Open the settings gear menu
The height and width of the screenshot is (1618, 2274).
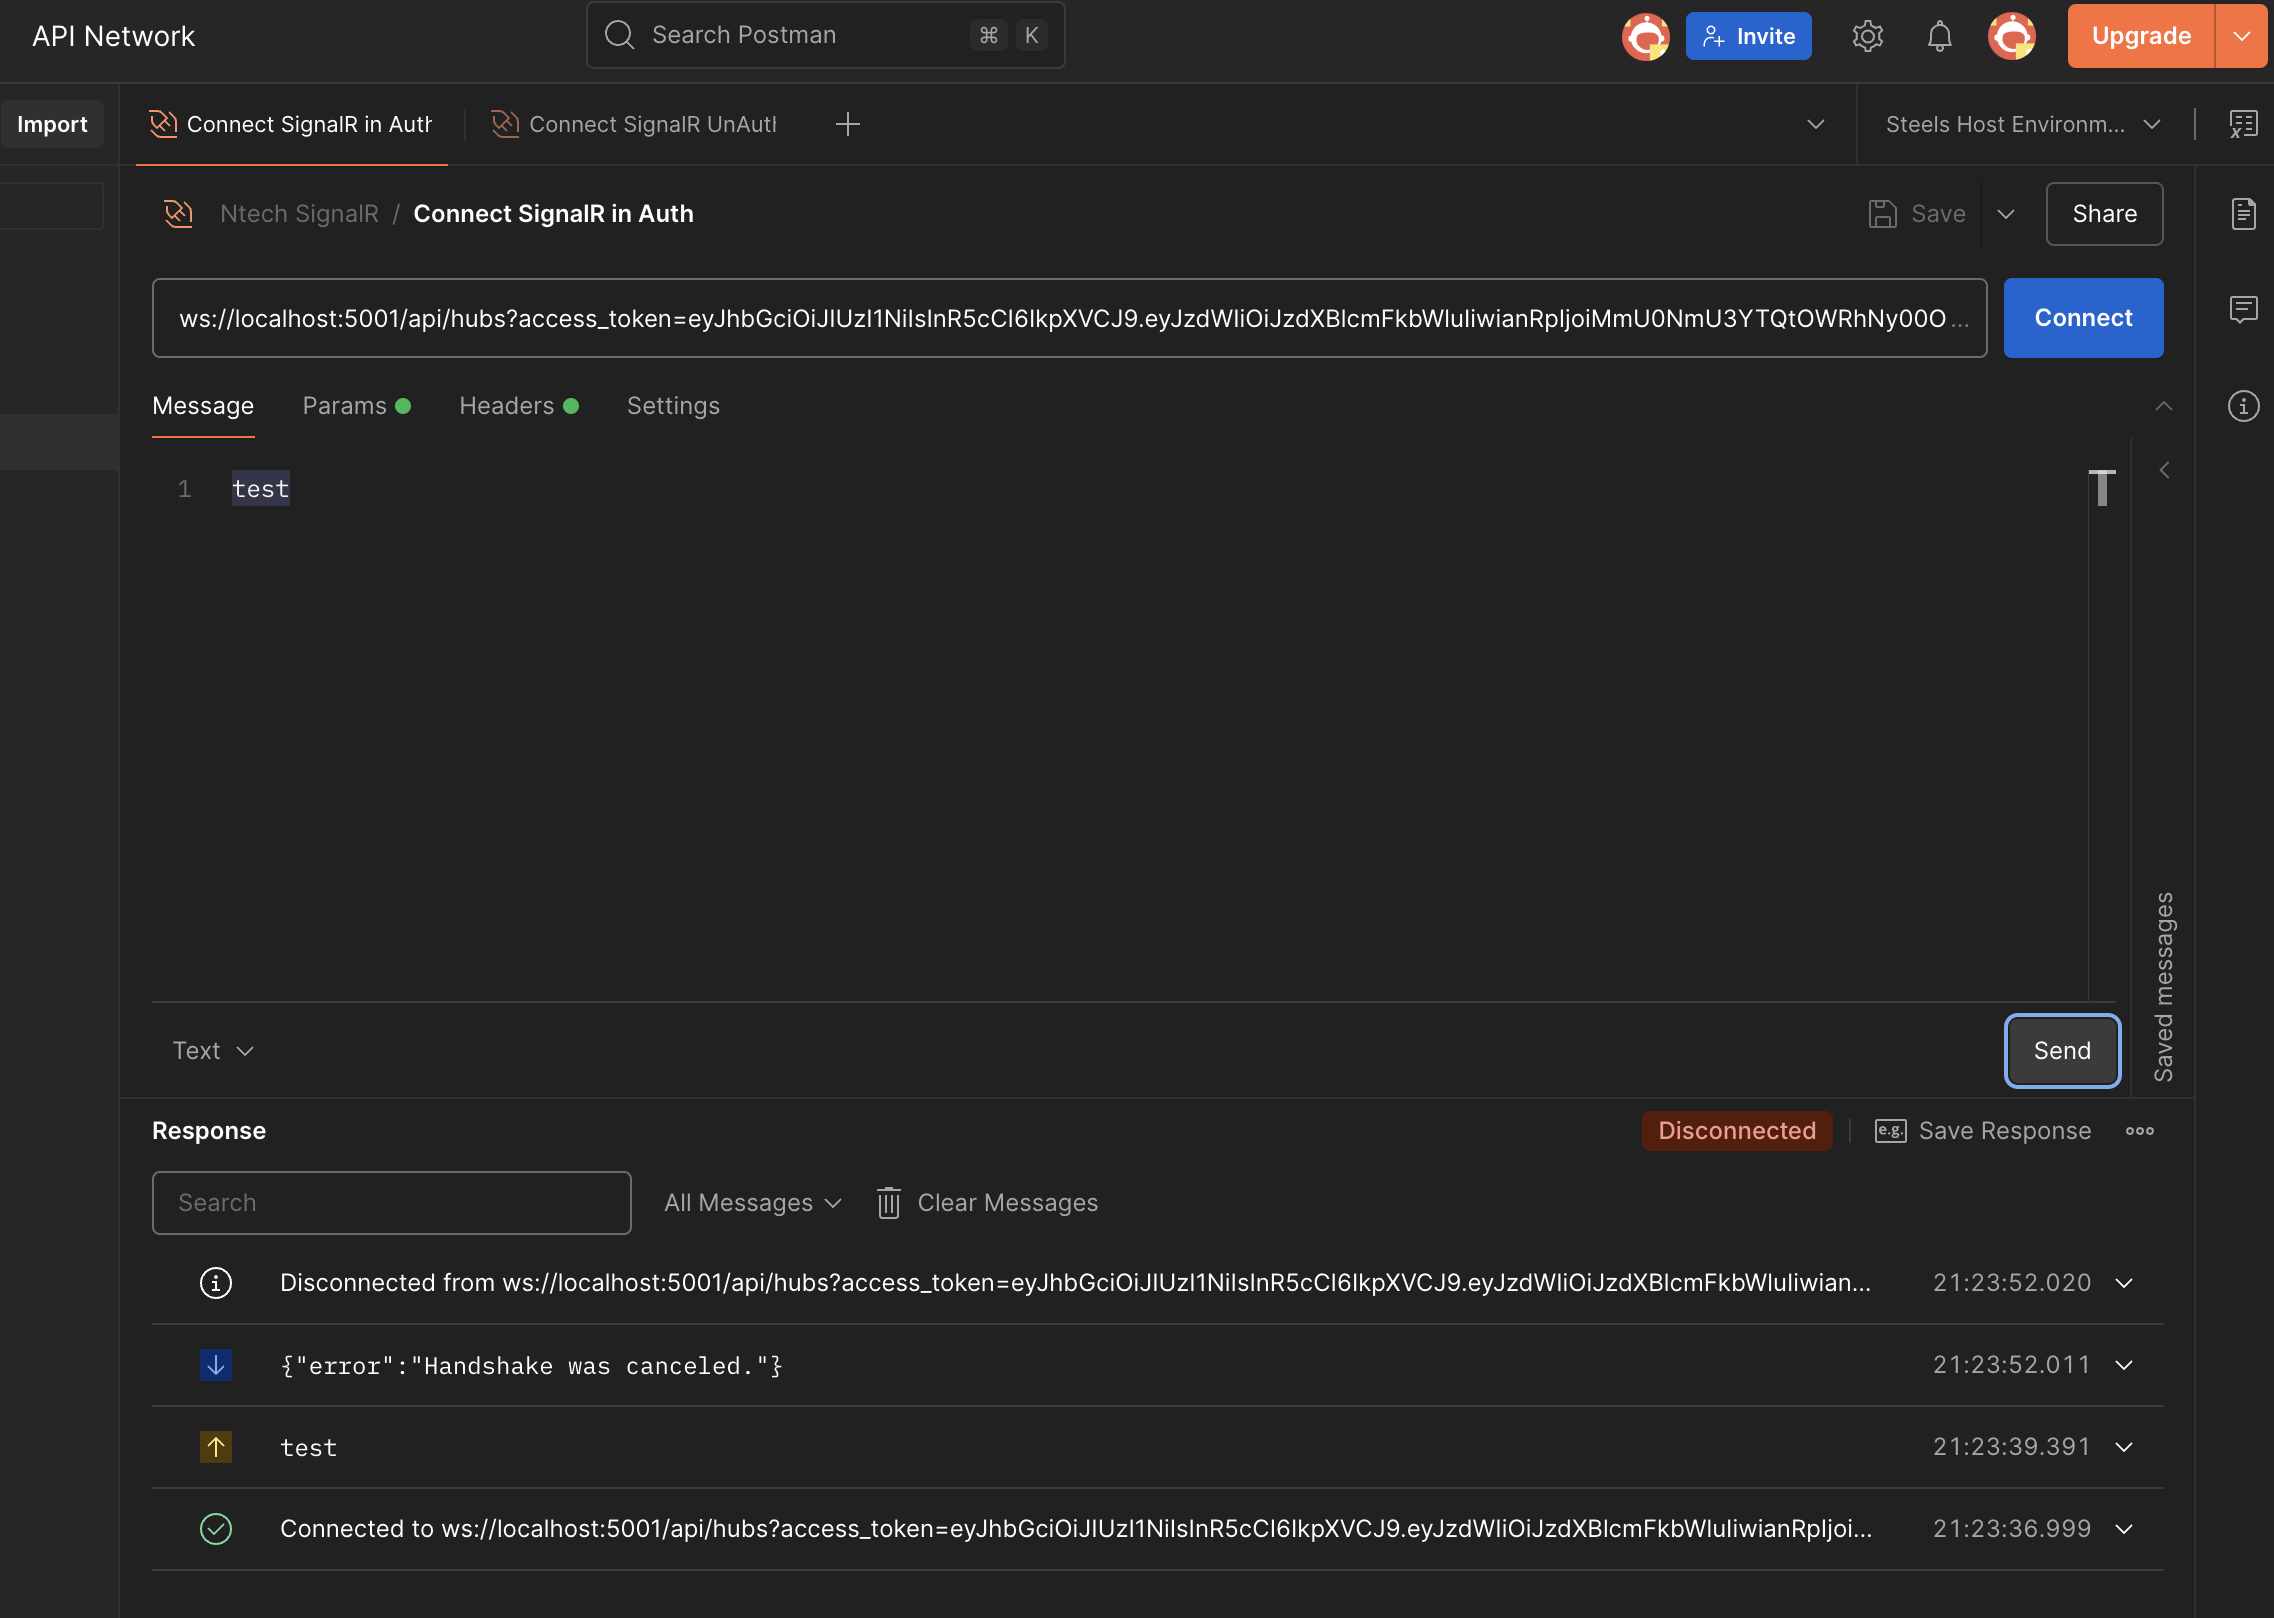(1868, 35)
